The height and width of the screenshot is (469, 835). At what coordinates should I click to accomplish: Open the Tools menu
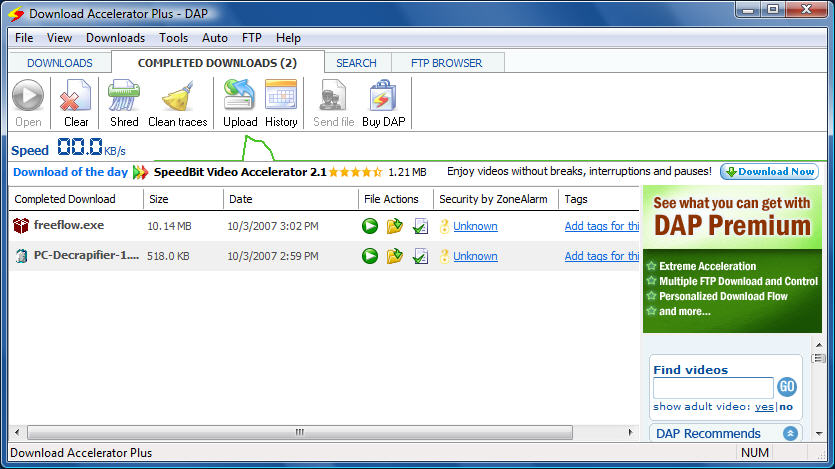[x=174, y=38]
